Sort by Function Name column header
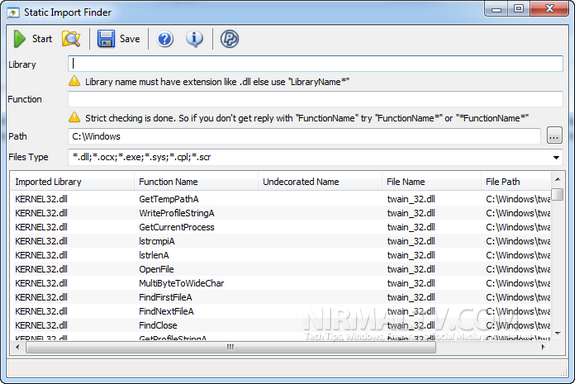This screenshot has width=575, height=384. click(196, 182)
